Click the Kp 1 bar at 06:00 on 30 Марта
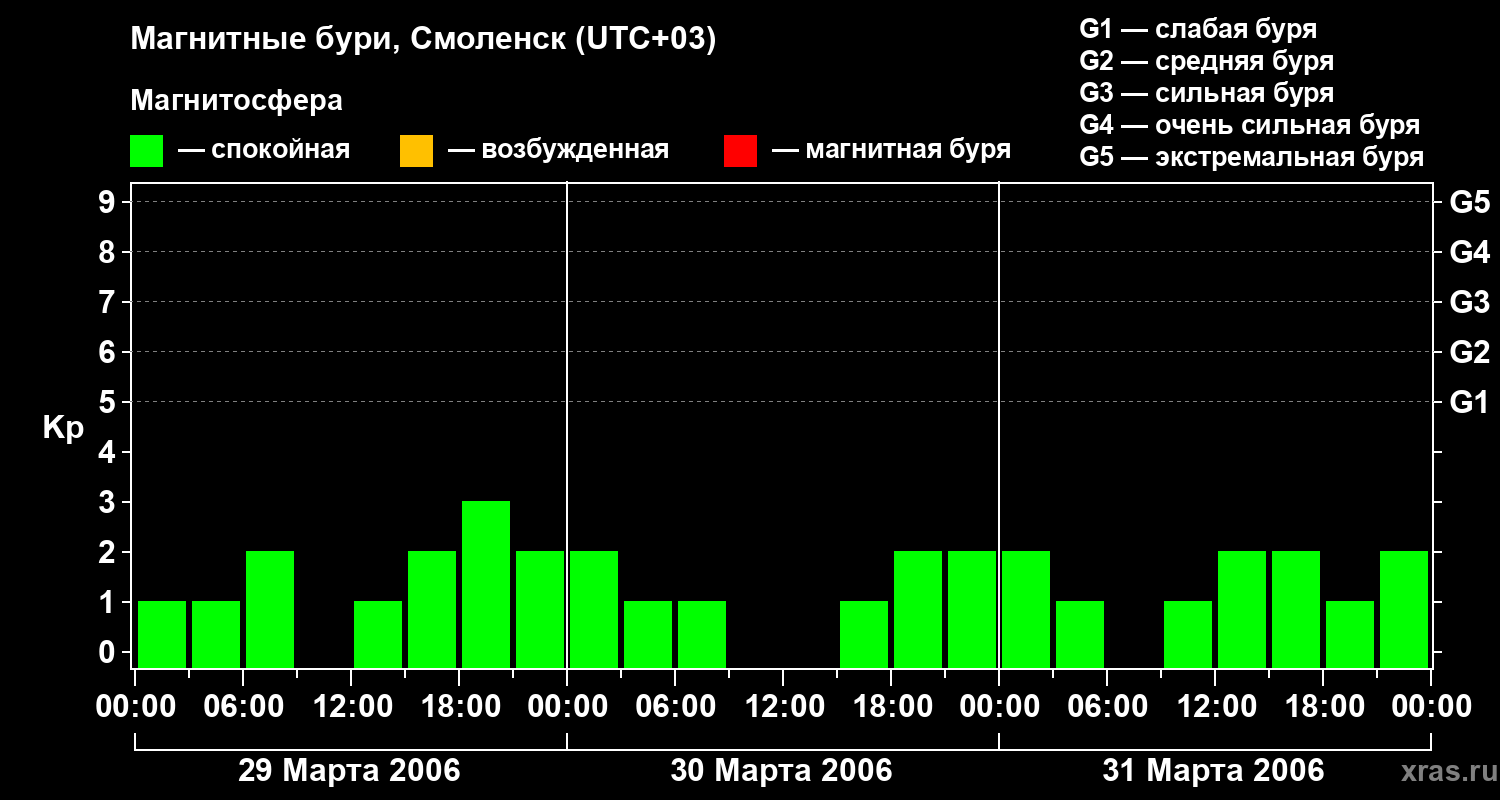Viewport: 1500px width, 800px height. [x=702, y=634]
